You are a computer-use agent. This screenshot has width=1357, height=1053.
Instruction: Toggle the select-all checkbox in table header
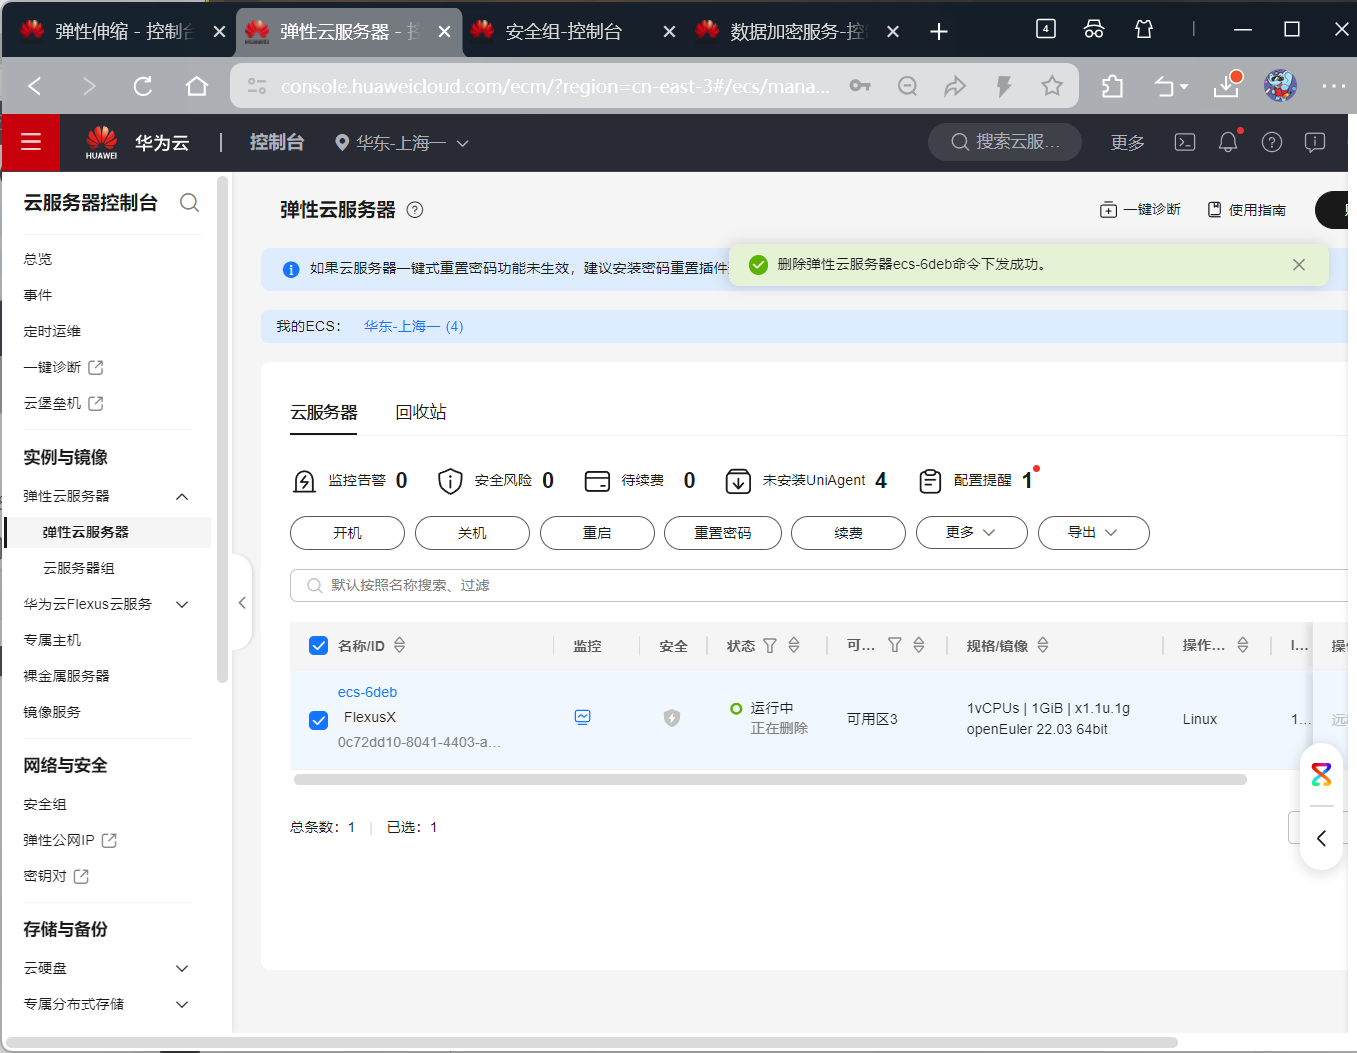[x=319, y=646]
